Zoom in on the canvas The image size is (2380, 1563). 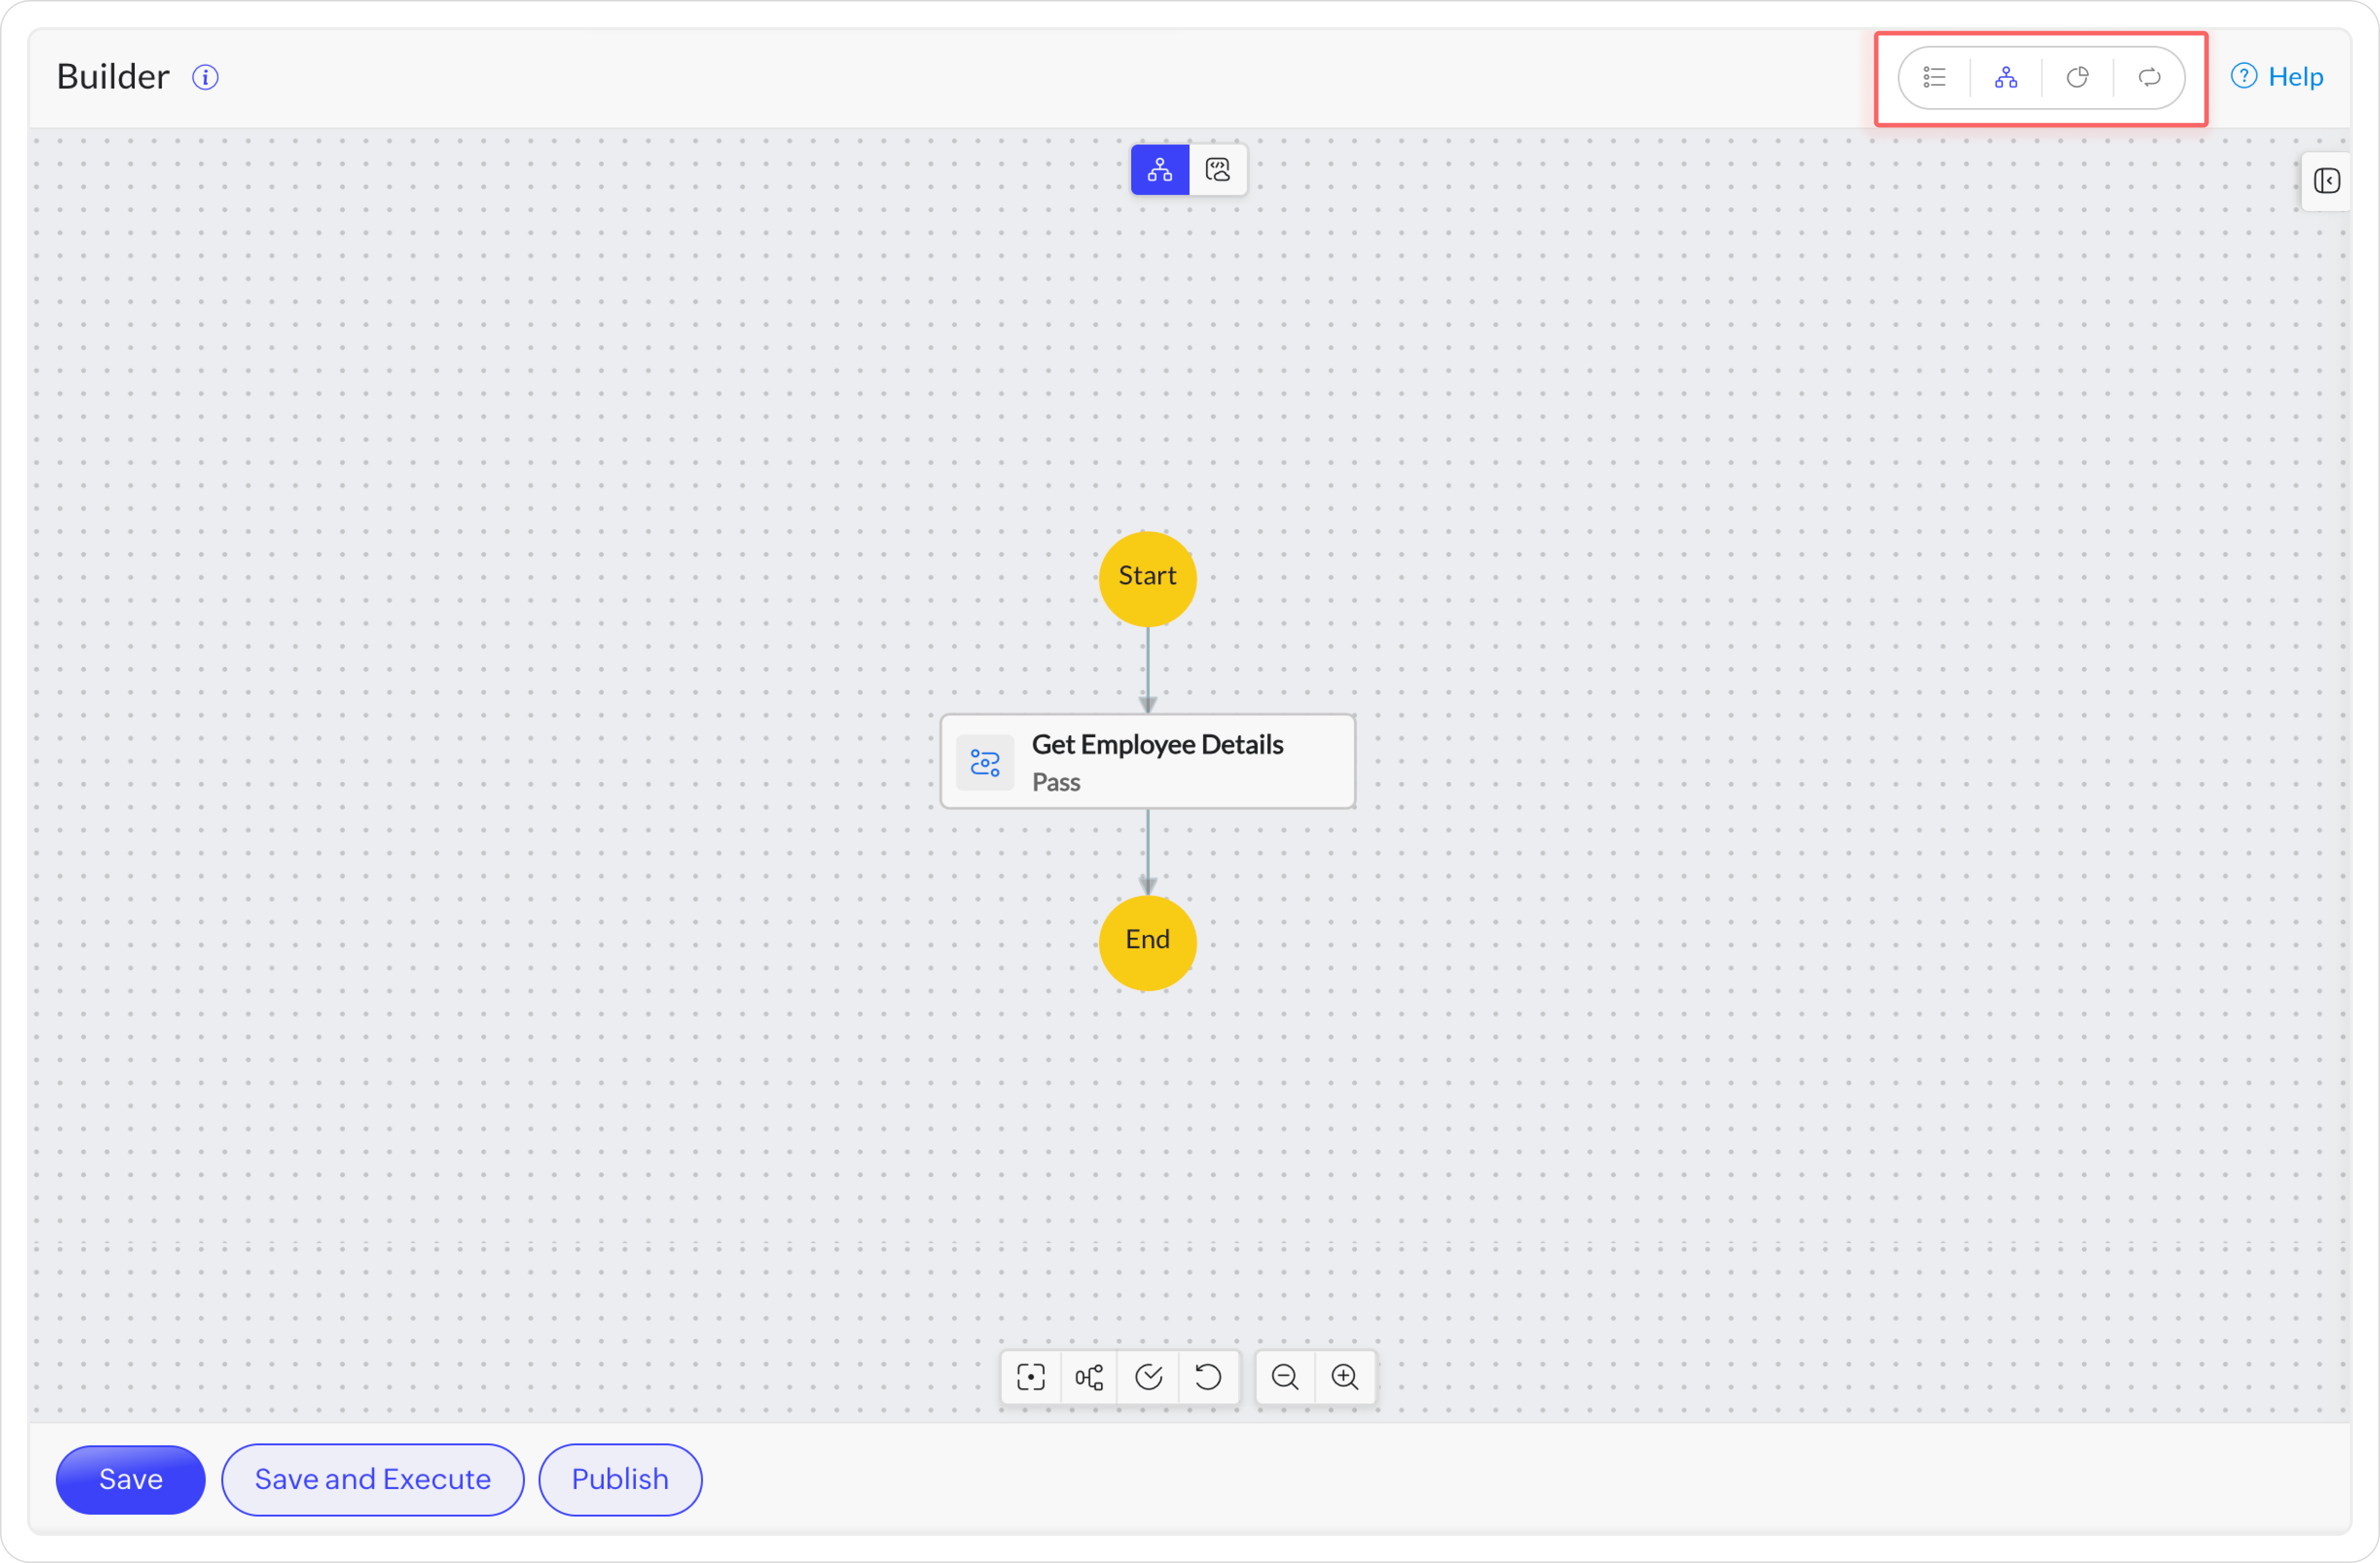1345,1377
